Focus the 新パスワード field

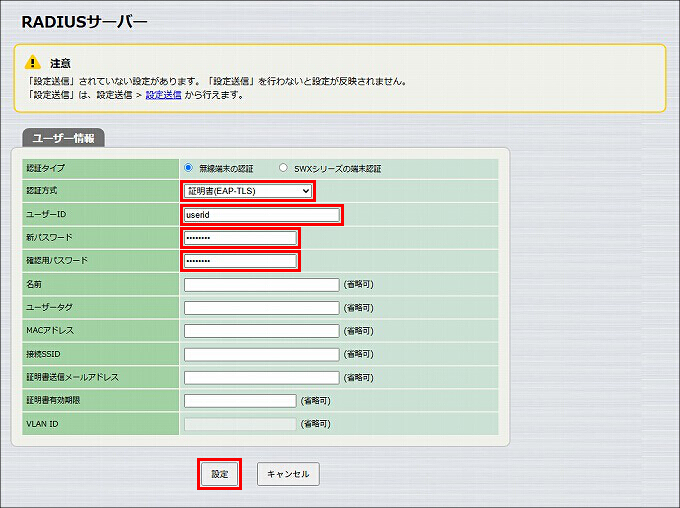pos(240,238)
